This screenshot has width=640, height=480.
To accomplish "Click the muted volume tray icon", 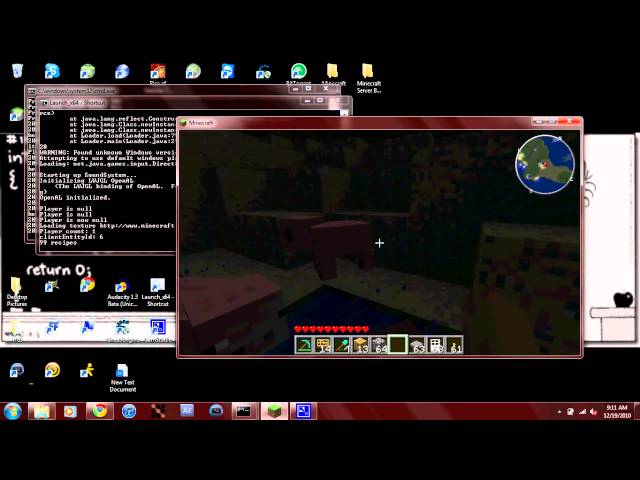I will [x=594, y=412].
